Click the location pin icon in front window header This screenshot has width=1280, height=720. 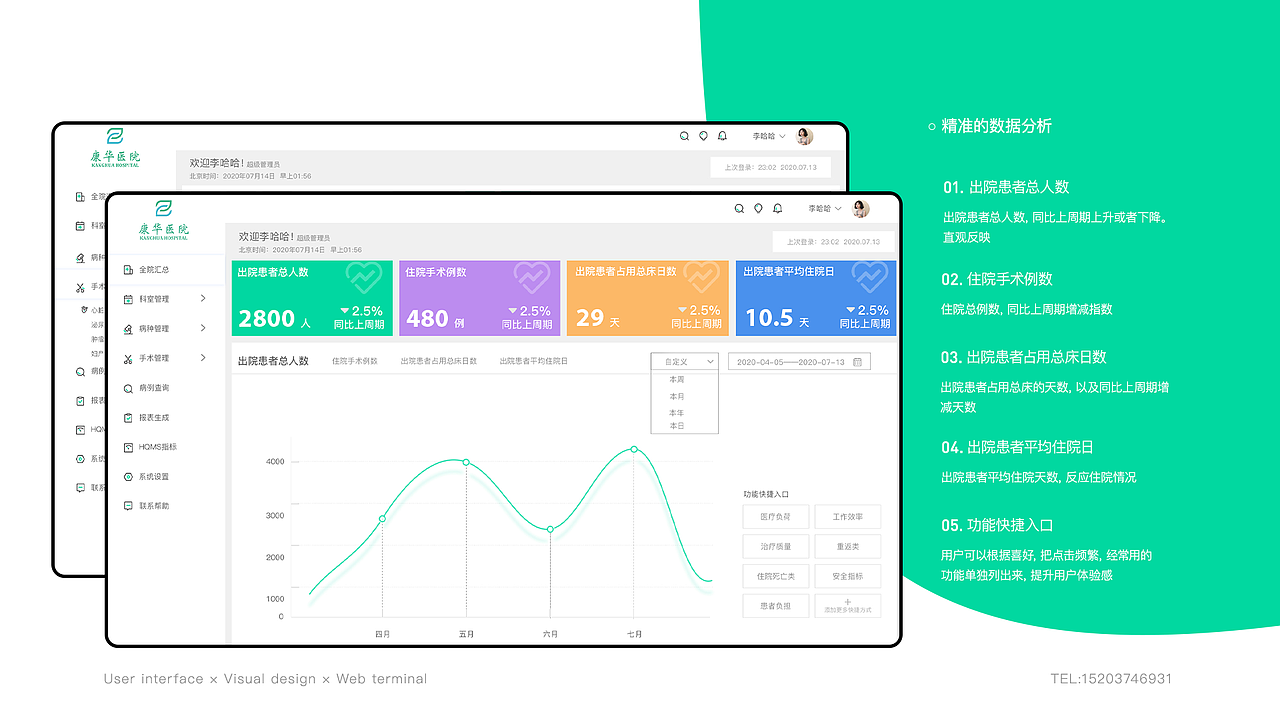click(x=758, y=208)
